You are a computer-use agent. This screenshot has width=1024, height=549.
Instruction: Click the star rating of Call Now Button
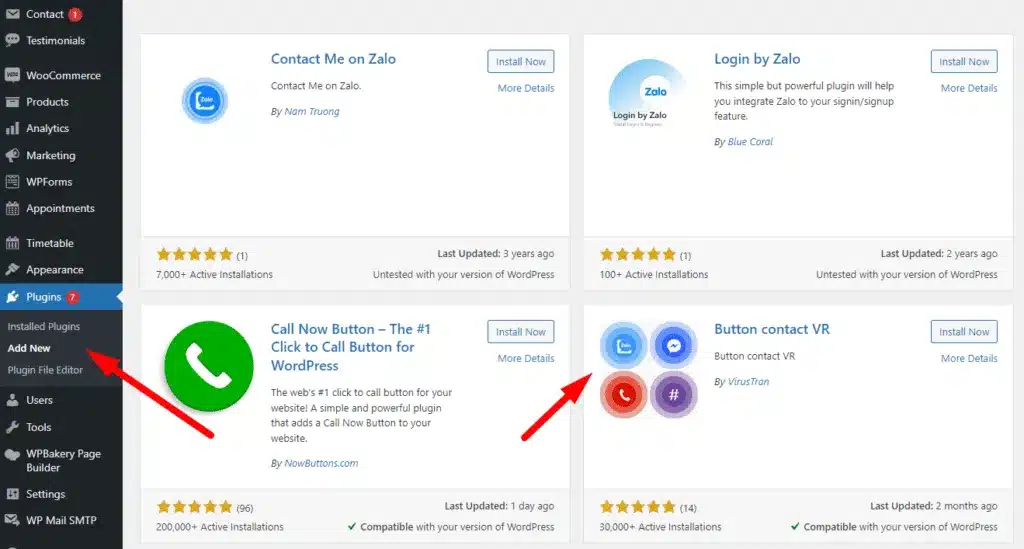click(x=195, y=507)
